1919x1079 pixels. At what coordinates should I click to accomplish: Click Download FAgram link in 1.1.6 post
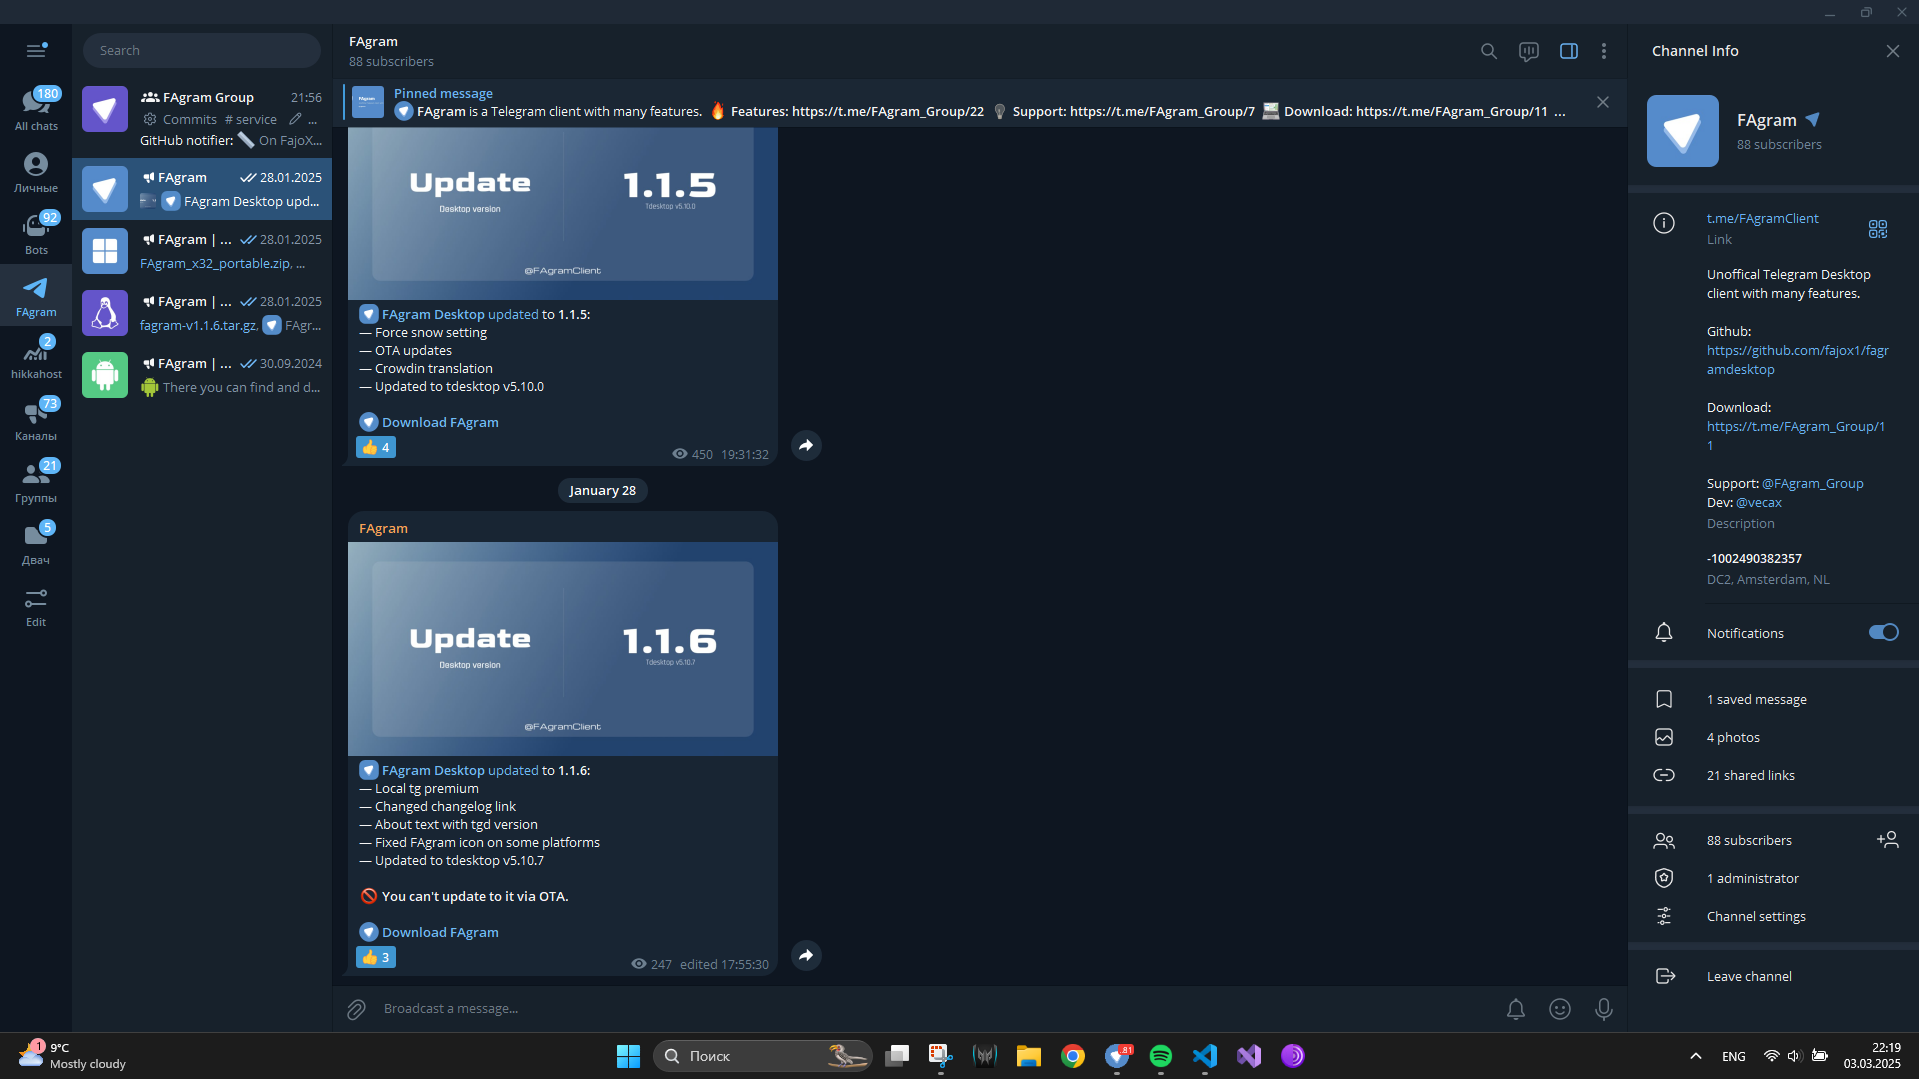pos(440,932)
